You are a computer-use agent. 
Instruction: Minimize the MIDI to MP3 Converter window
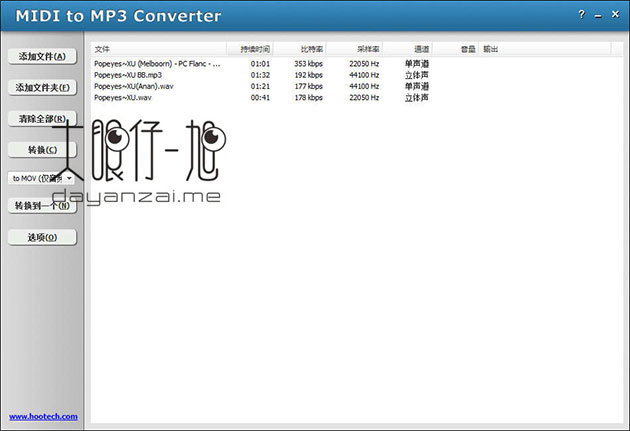(x=598, y=16)
